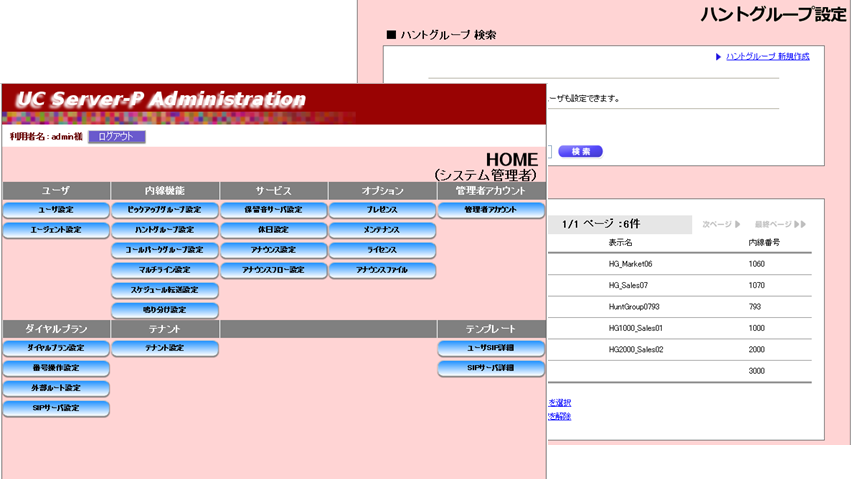Open テナント設定
The height and width of the screenshot is (479, 852).
click(165, 349)
